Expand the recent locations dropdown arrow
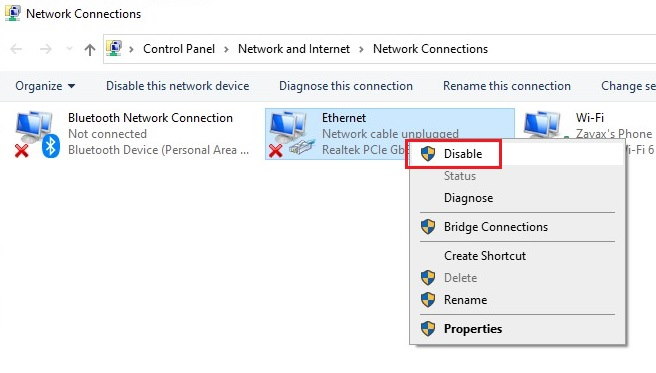Screen dimensions: 656x373 tap(69, 49)
